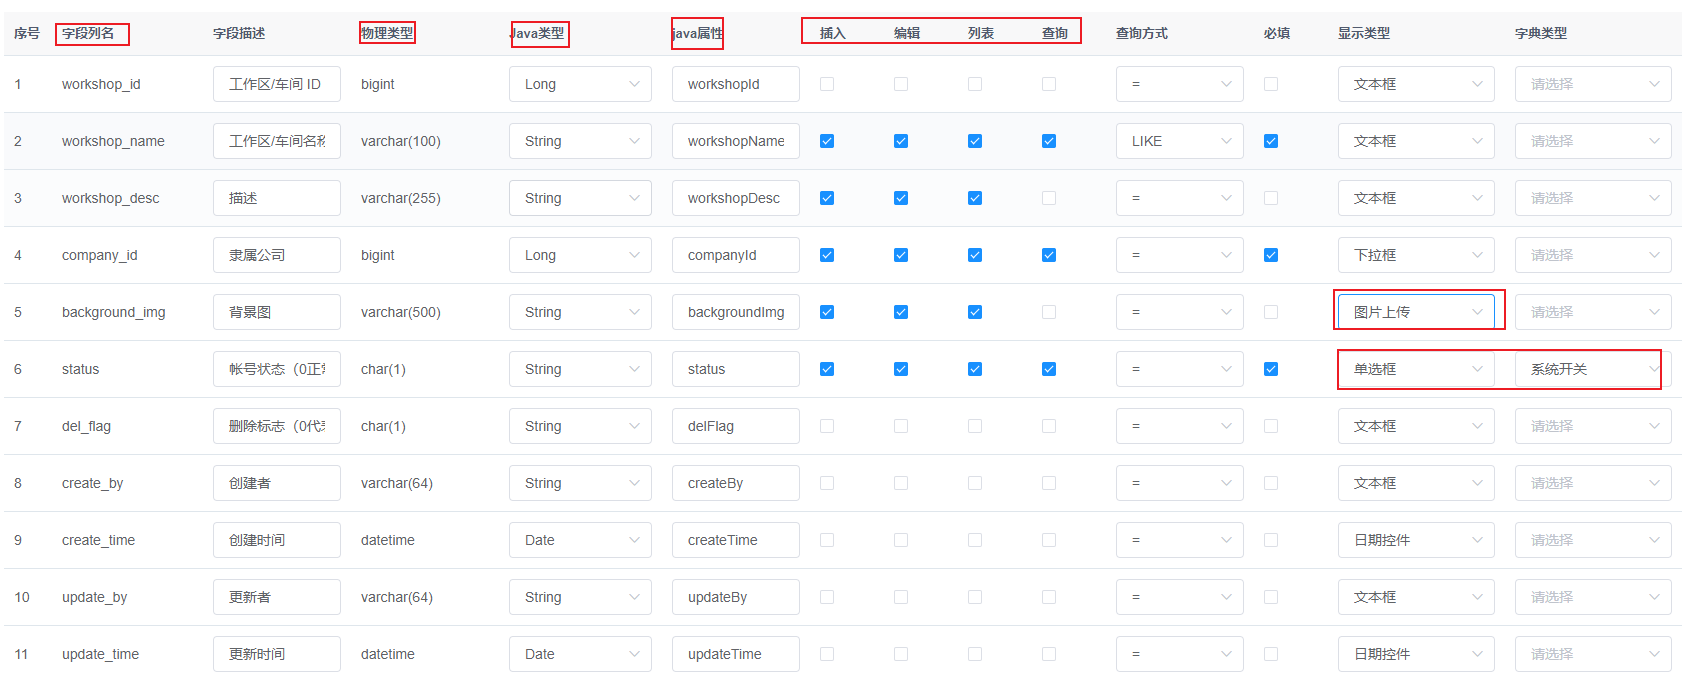Edit description field 描述 for workshop_desc
Viewport: 1683px width, 681px height.
277,198
